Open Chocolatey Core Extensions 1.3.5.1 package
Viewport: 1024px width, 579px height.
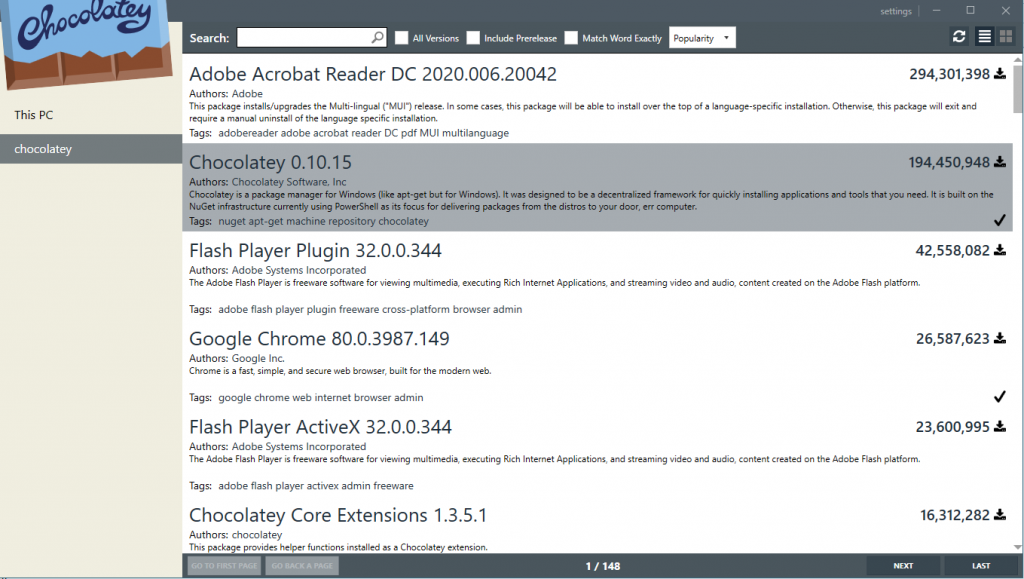click(x=338, y=514)
